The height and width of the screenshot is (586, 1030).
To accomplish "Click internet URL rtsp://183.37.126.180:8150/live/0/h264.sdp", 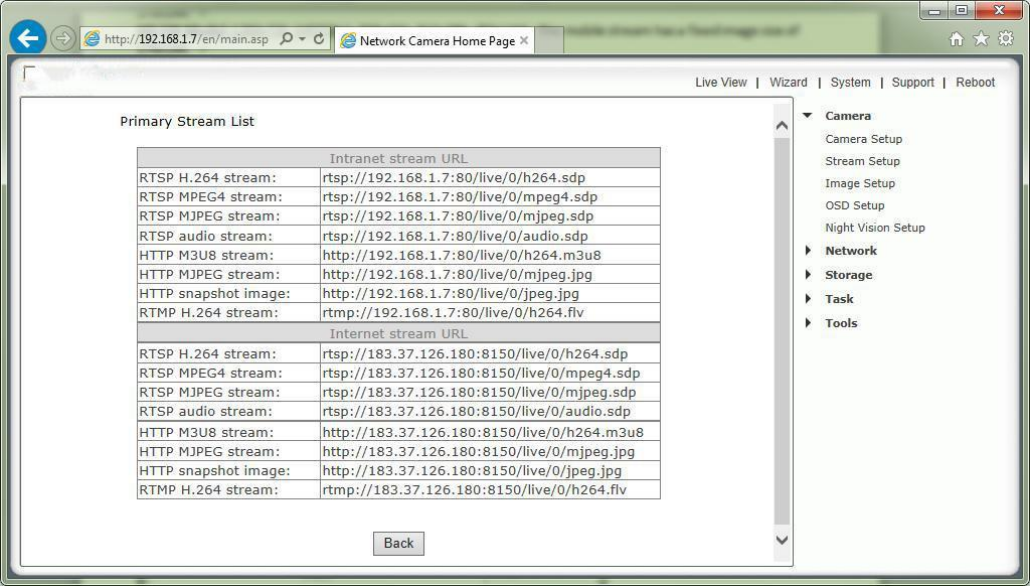I will [475, 354].
